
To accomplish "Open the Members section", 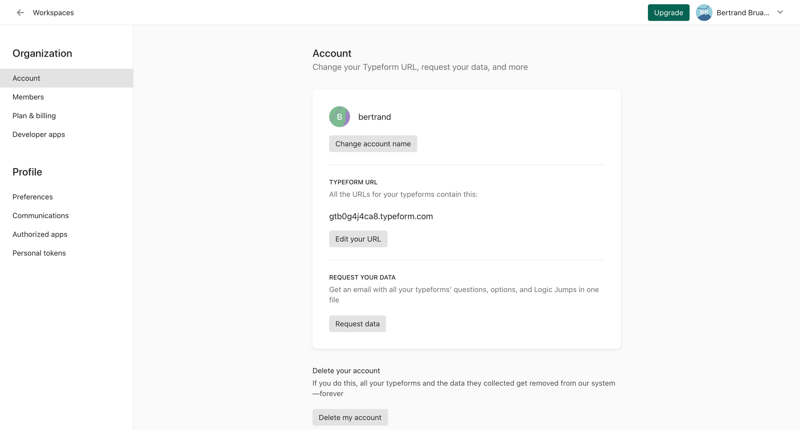I will 28,97.
